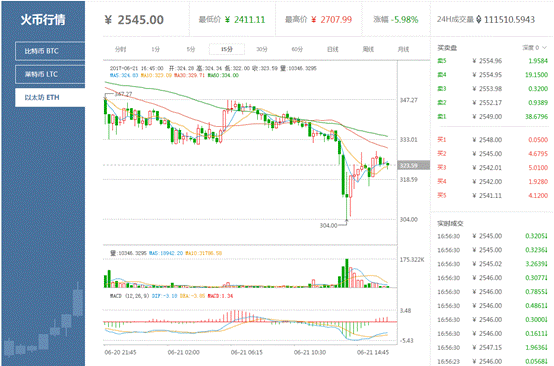
Task: Select the 卖1 ask at 2549.00
Action: [493, 117]
